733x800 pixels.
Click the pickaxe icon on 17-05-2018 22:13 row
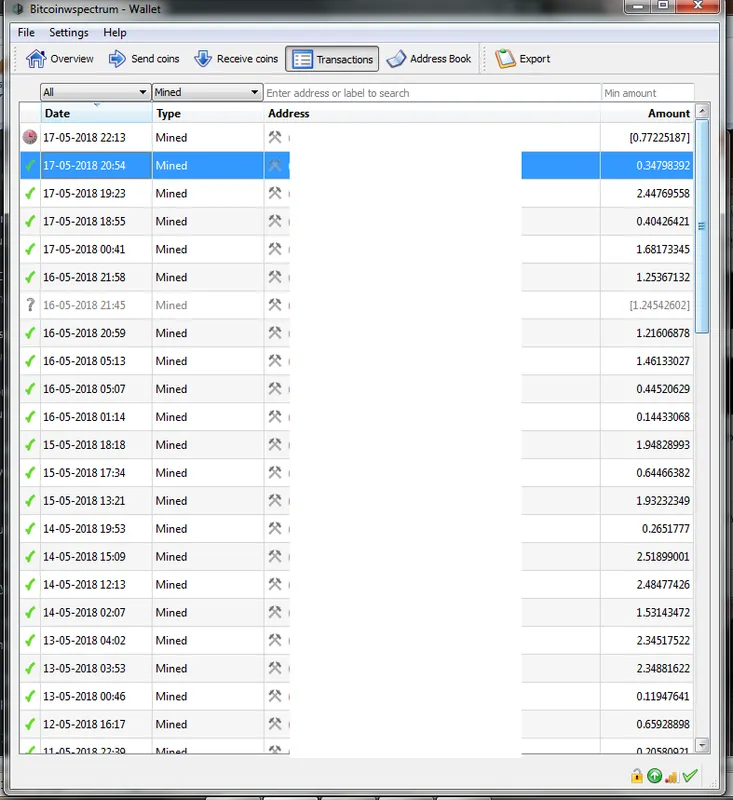[275, 137]
